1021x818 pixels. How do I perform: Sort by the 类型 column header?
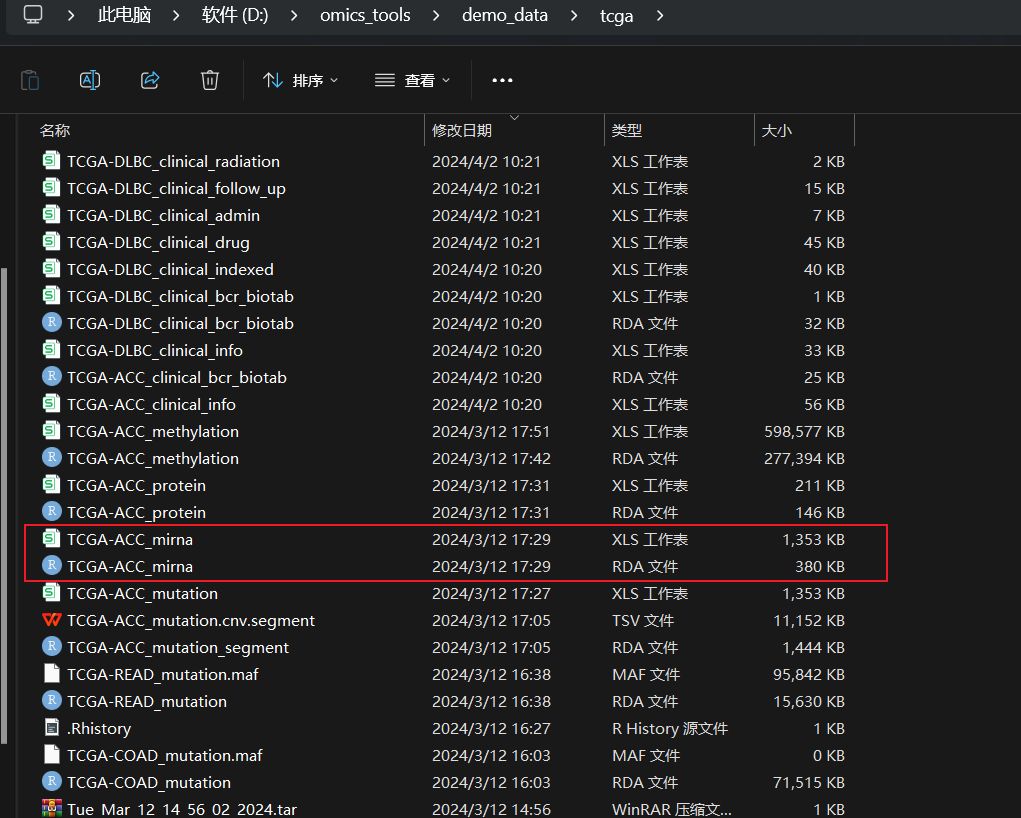tap(626, 130)
